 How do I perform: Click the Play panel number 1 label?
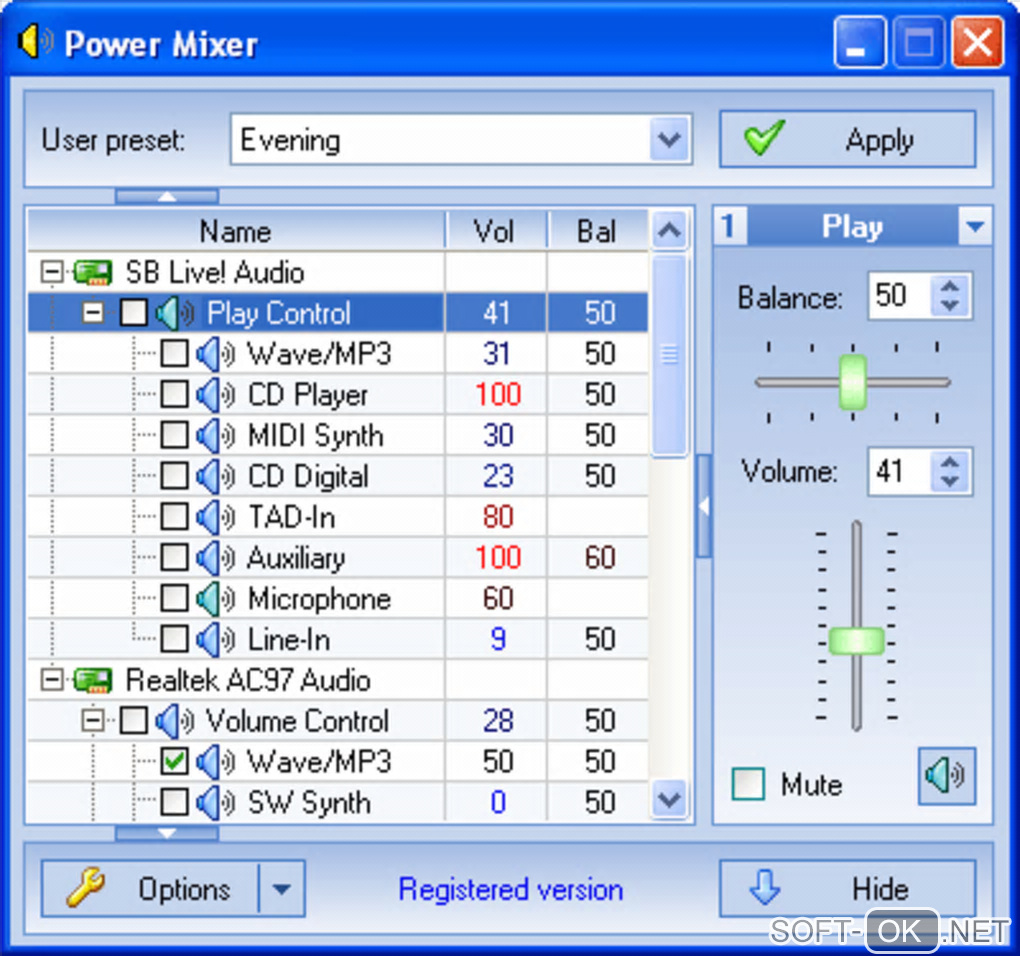point(729,226)
